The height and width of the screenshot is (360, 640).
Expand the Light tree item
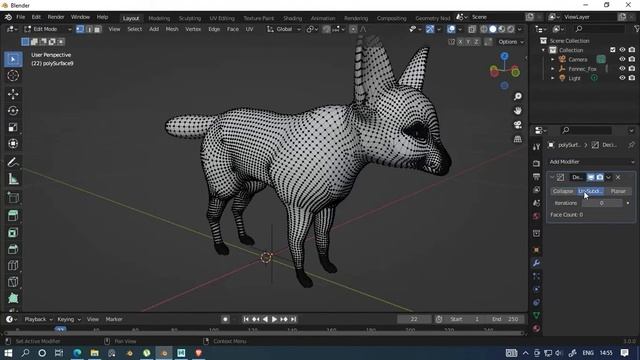[553, 78]
